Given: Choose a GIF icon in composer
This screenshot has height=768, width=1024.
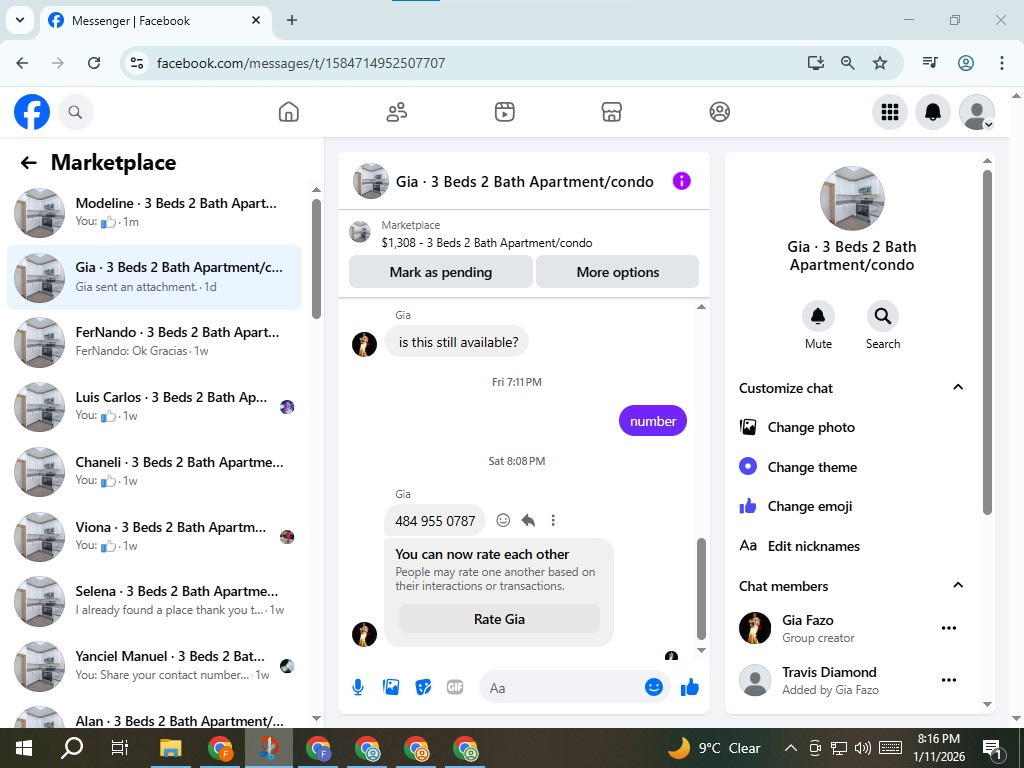Looking at the screenshot, I should [455, 688].
